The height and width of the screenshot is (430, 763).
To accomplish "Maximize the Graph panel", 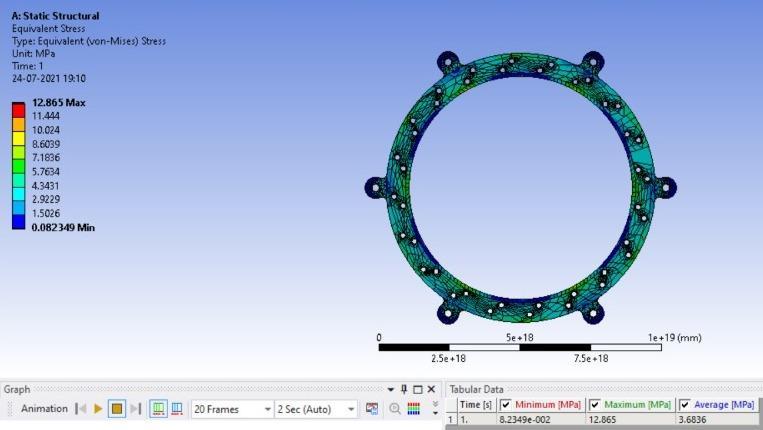I will click(x=418, y=390).
